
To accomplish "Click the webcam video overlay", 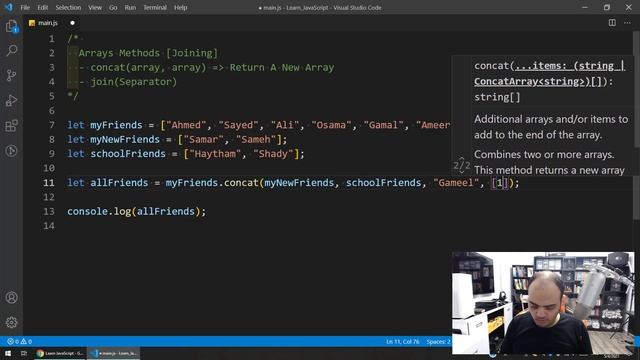I will click(x=543, y=303).
